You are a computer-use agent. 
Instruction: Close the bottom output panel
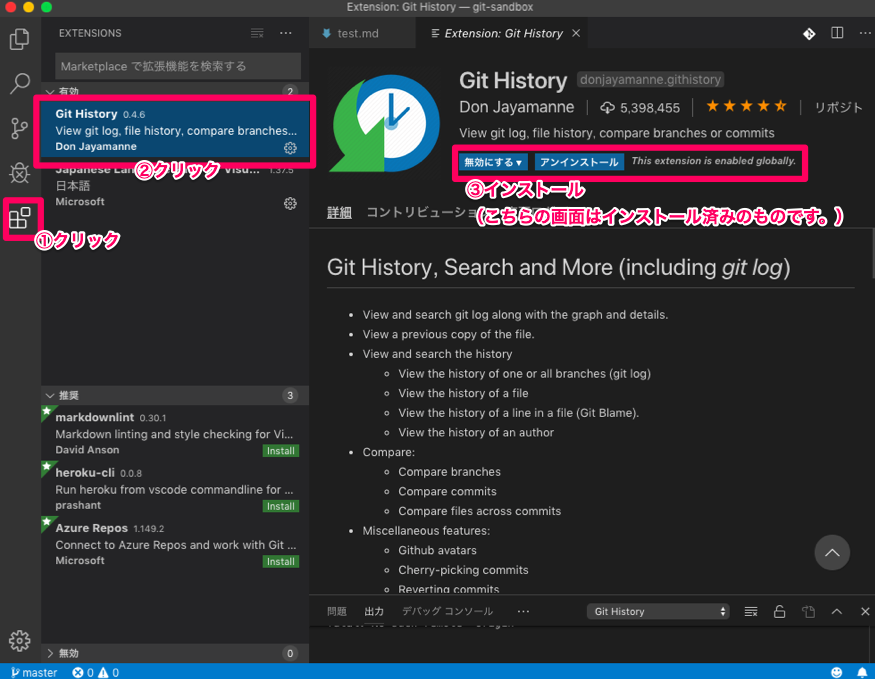pos(865,611)
